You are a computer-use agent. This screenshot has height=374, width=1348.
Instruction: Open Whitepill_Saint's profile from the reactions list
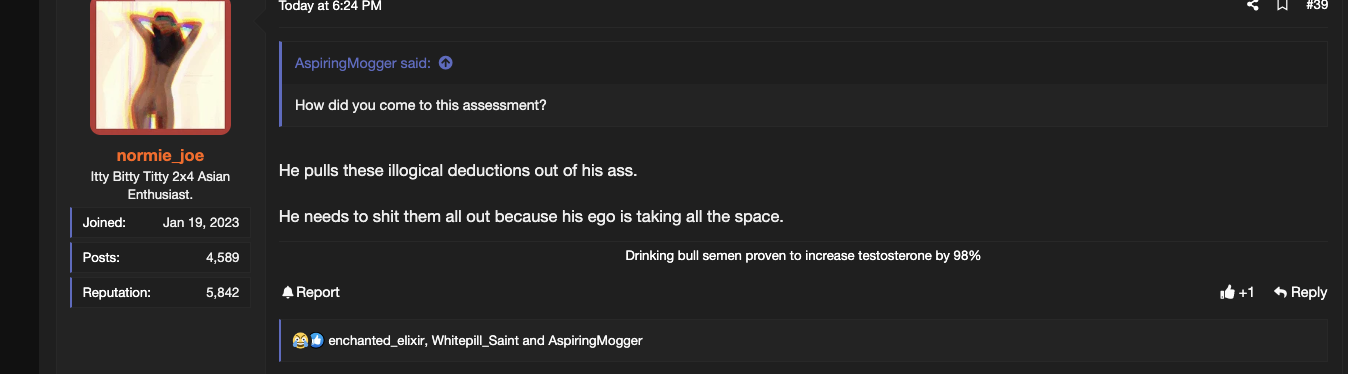475,341
